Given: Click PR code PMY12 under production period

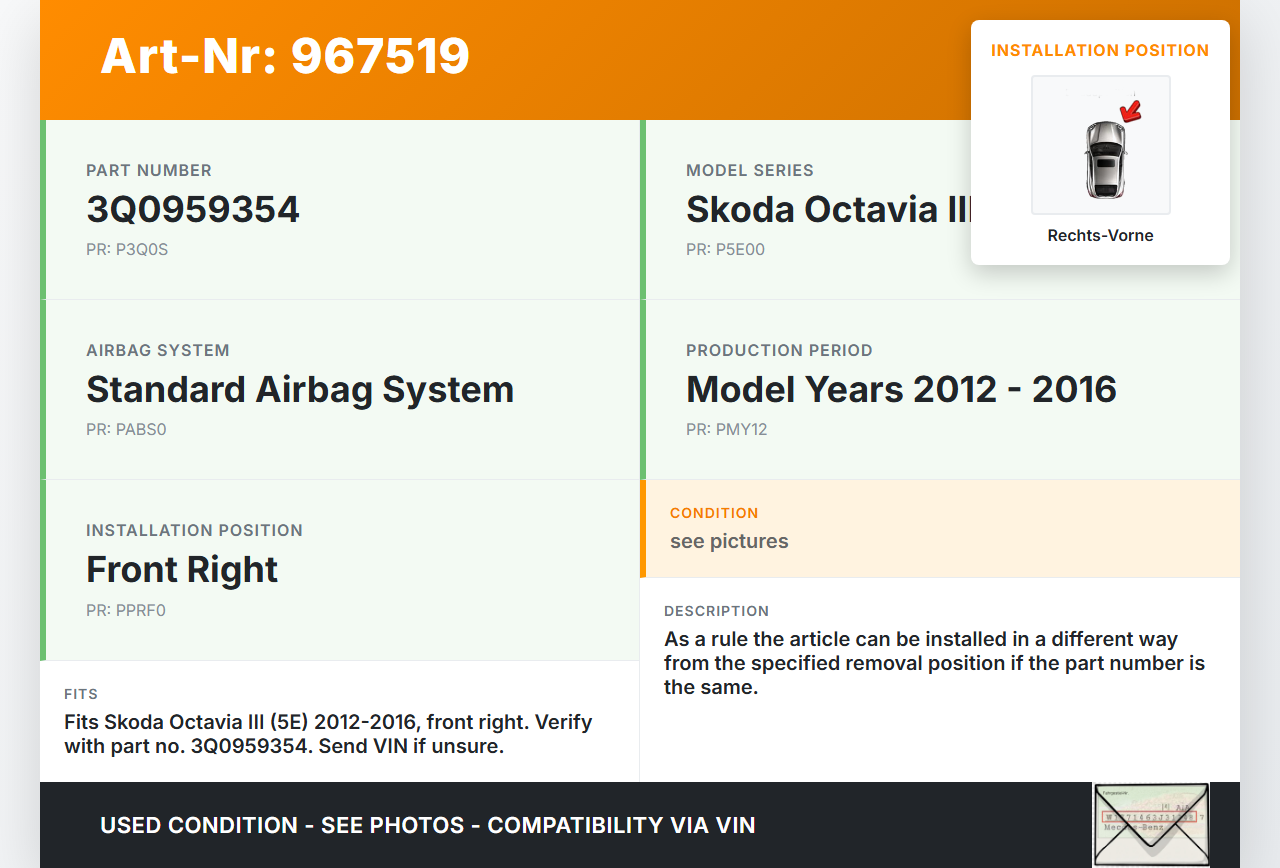Looking at the screenshot, I should (726, 430).
